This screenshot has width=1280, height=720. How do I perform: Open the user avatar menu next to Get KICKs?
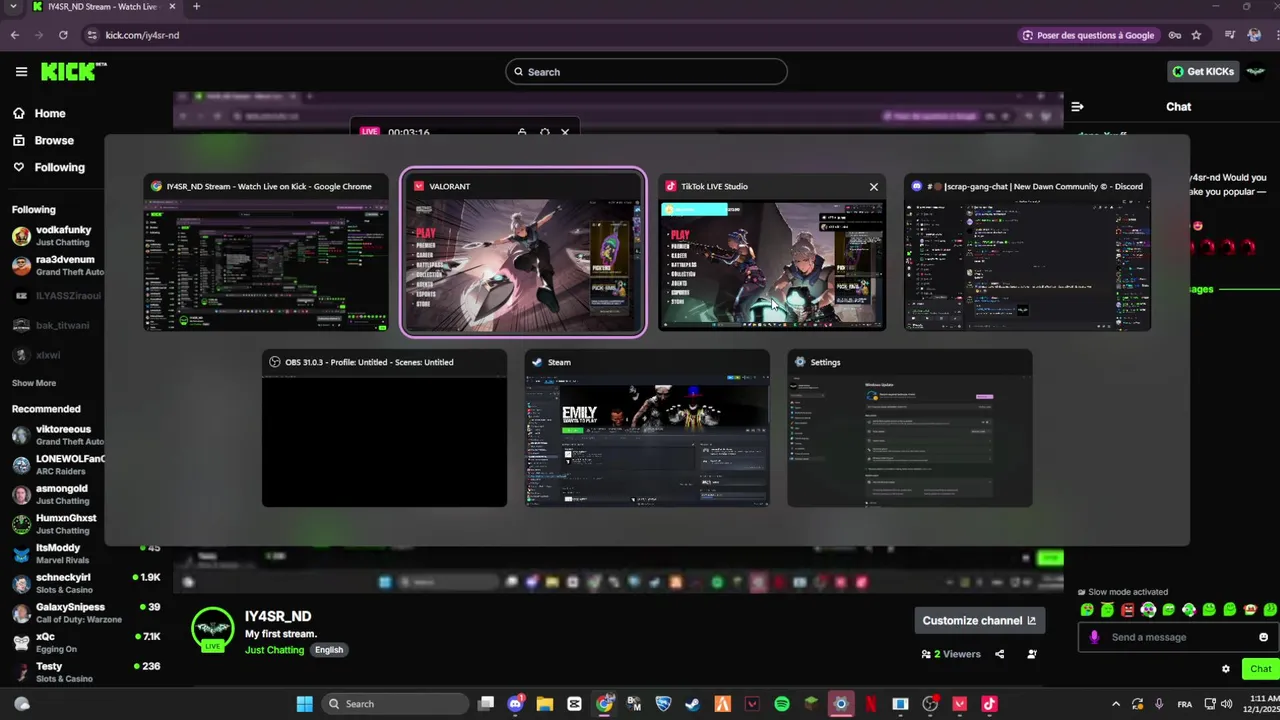(x=1255, y=72)
